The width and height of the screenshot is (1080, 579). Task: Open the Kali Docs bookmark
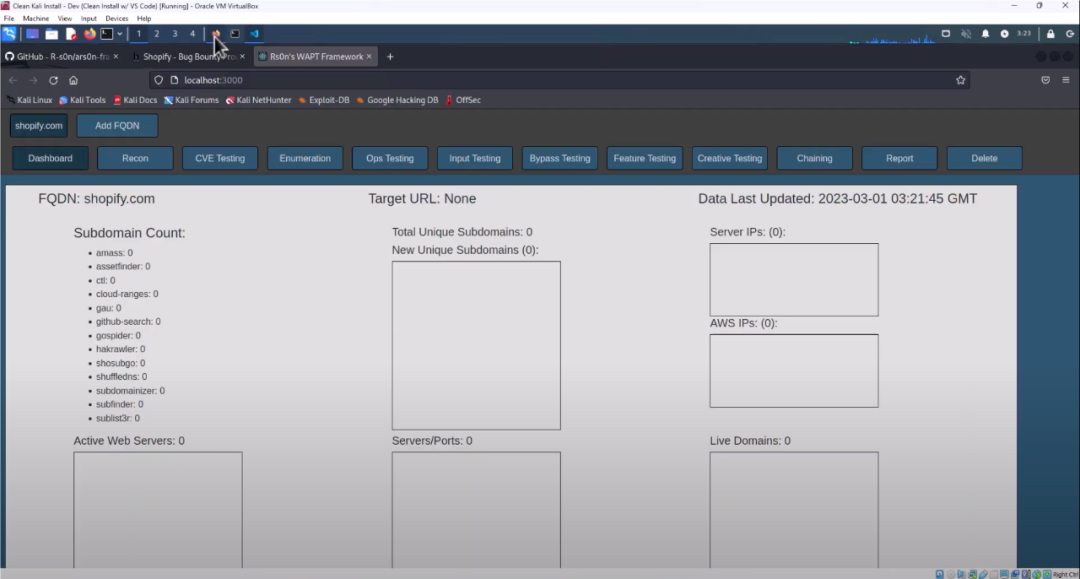pos(135,100)
